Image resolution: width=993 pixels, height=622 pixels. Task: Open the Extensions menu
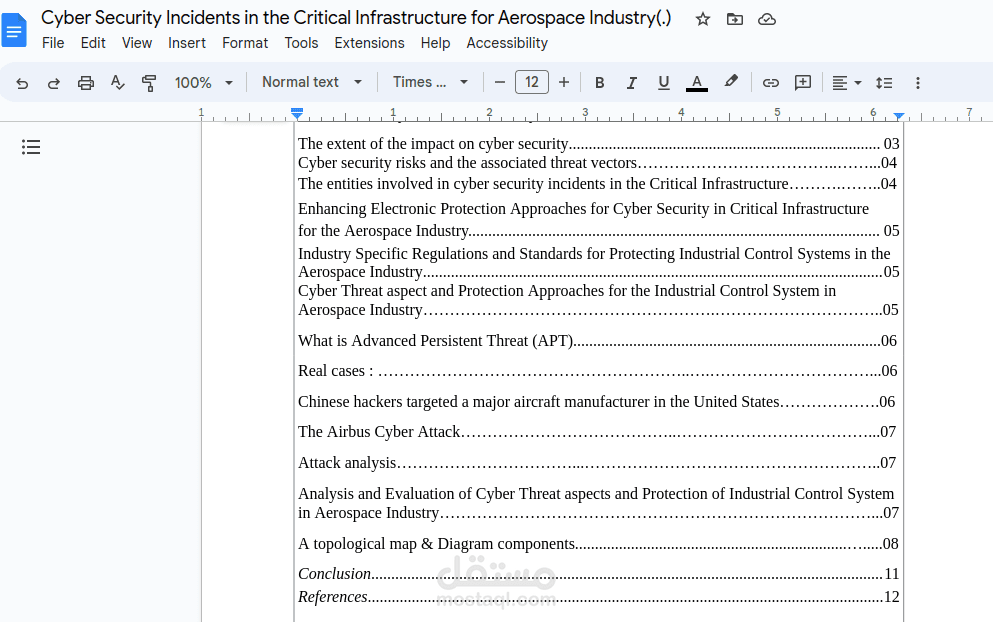click(369, 43)
